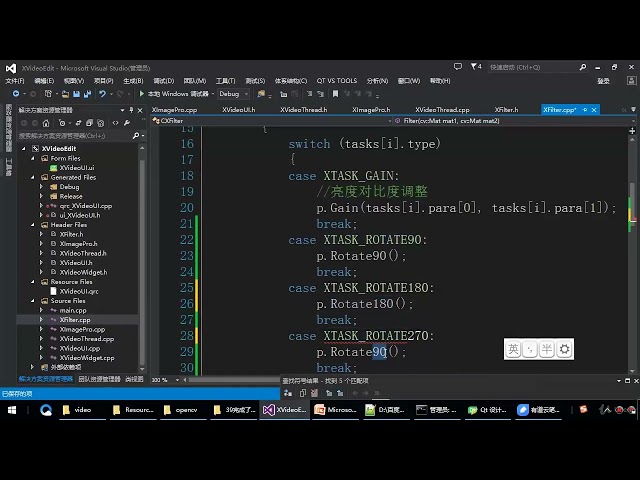Open Visual Studio from the Windows taskbar
This screenshot has width=640, height=480.
click(x=285, y=409)
